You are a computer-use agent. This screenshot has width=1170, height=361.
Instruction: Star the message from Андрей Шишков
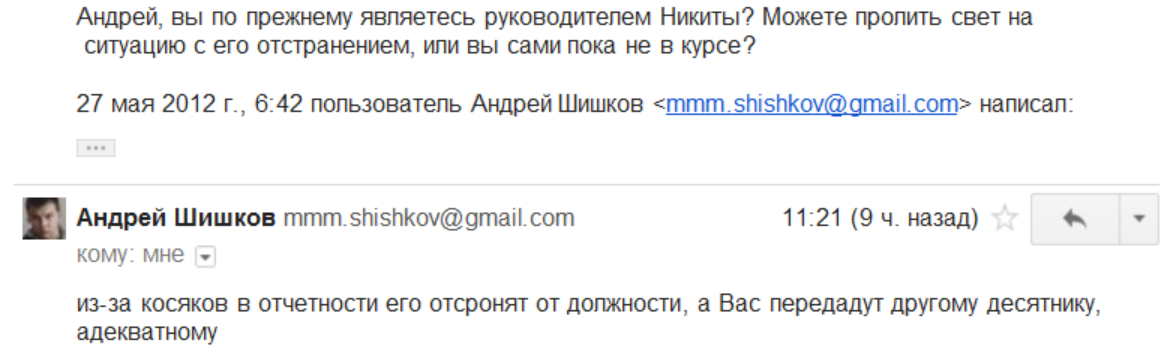(1004, 219)
